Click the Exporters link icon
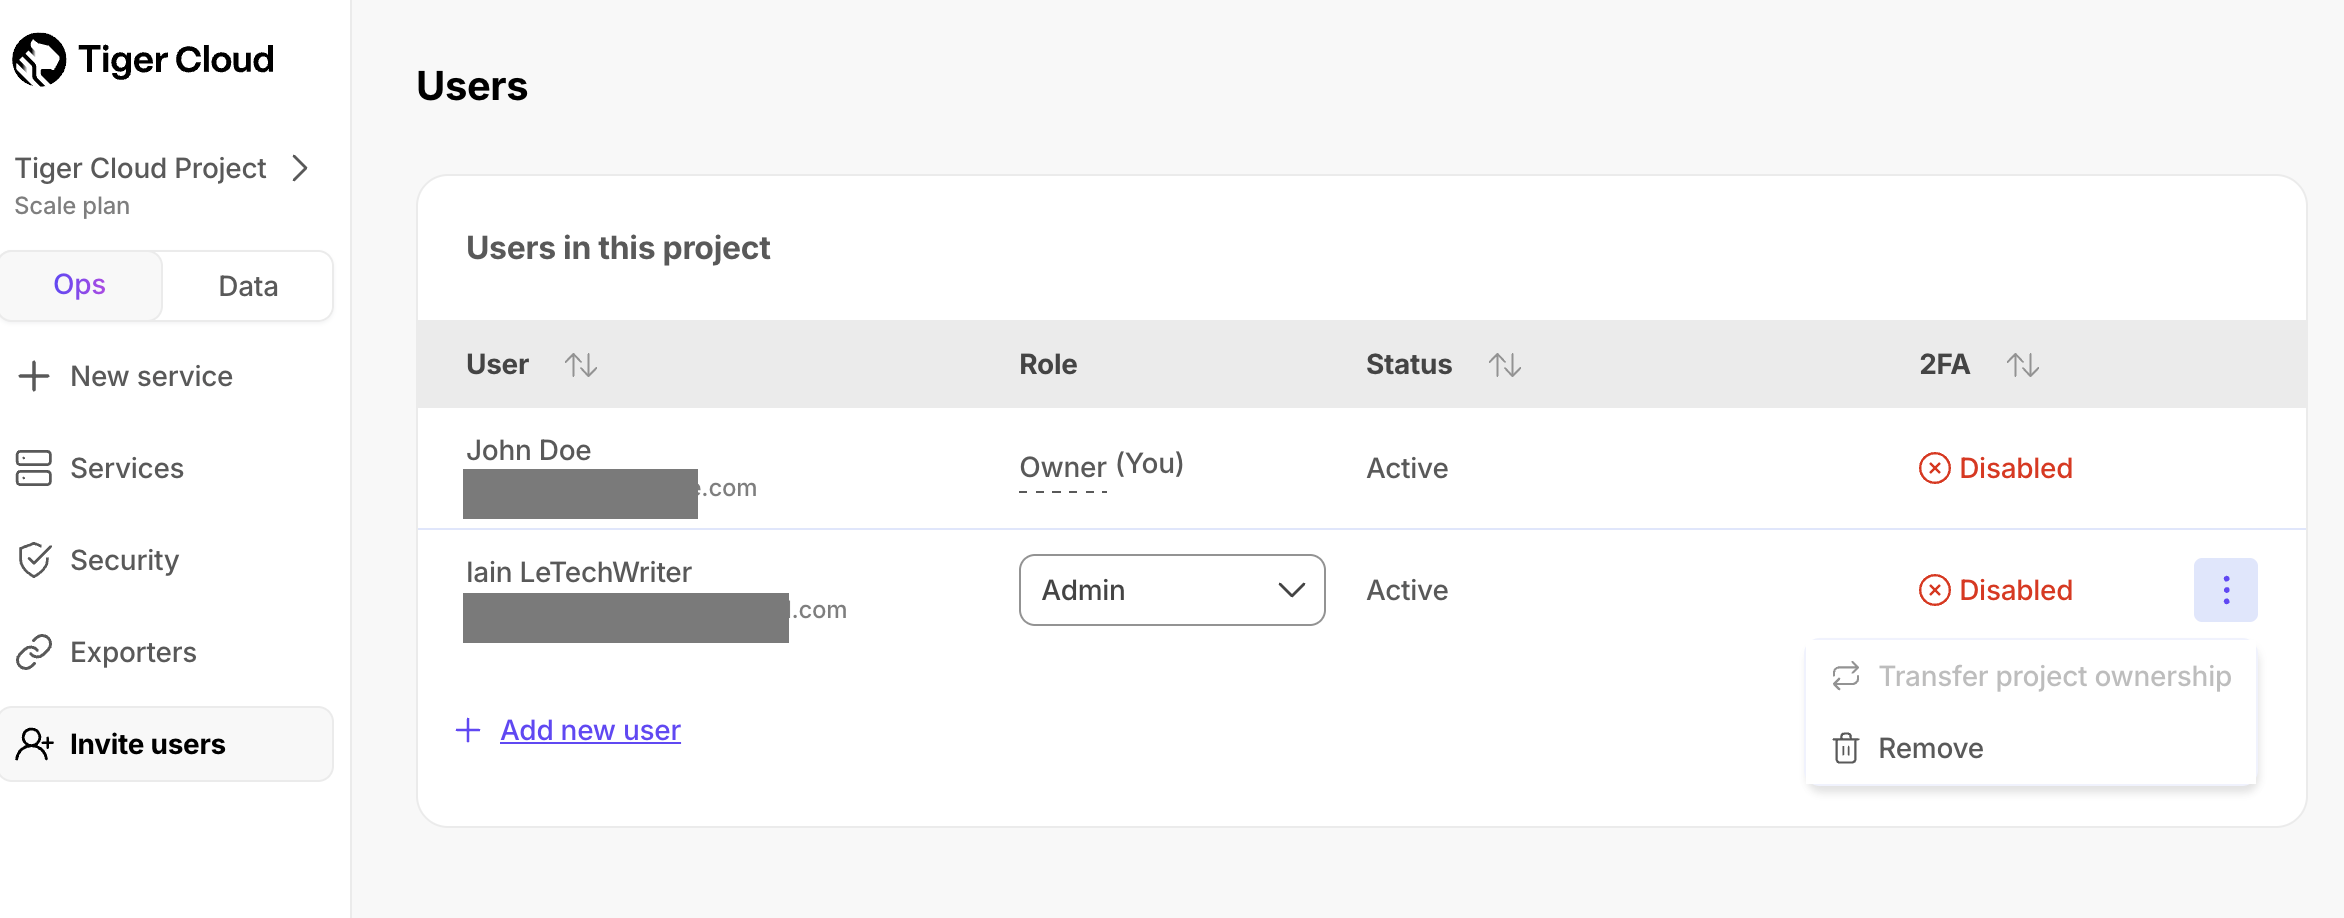This screenshot has height=918, width=2344. point(34,652)
